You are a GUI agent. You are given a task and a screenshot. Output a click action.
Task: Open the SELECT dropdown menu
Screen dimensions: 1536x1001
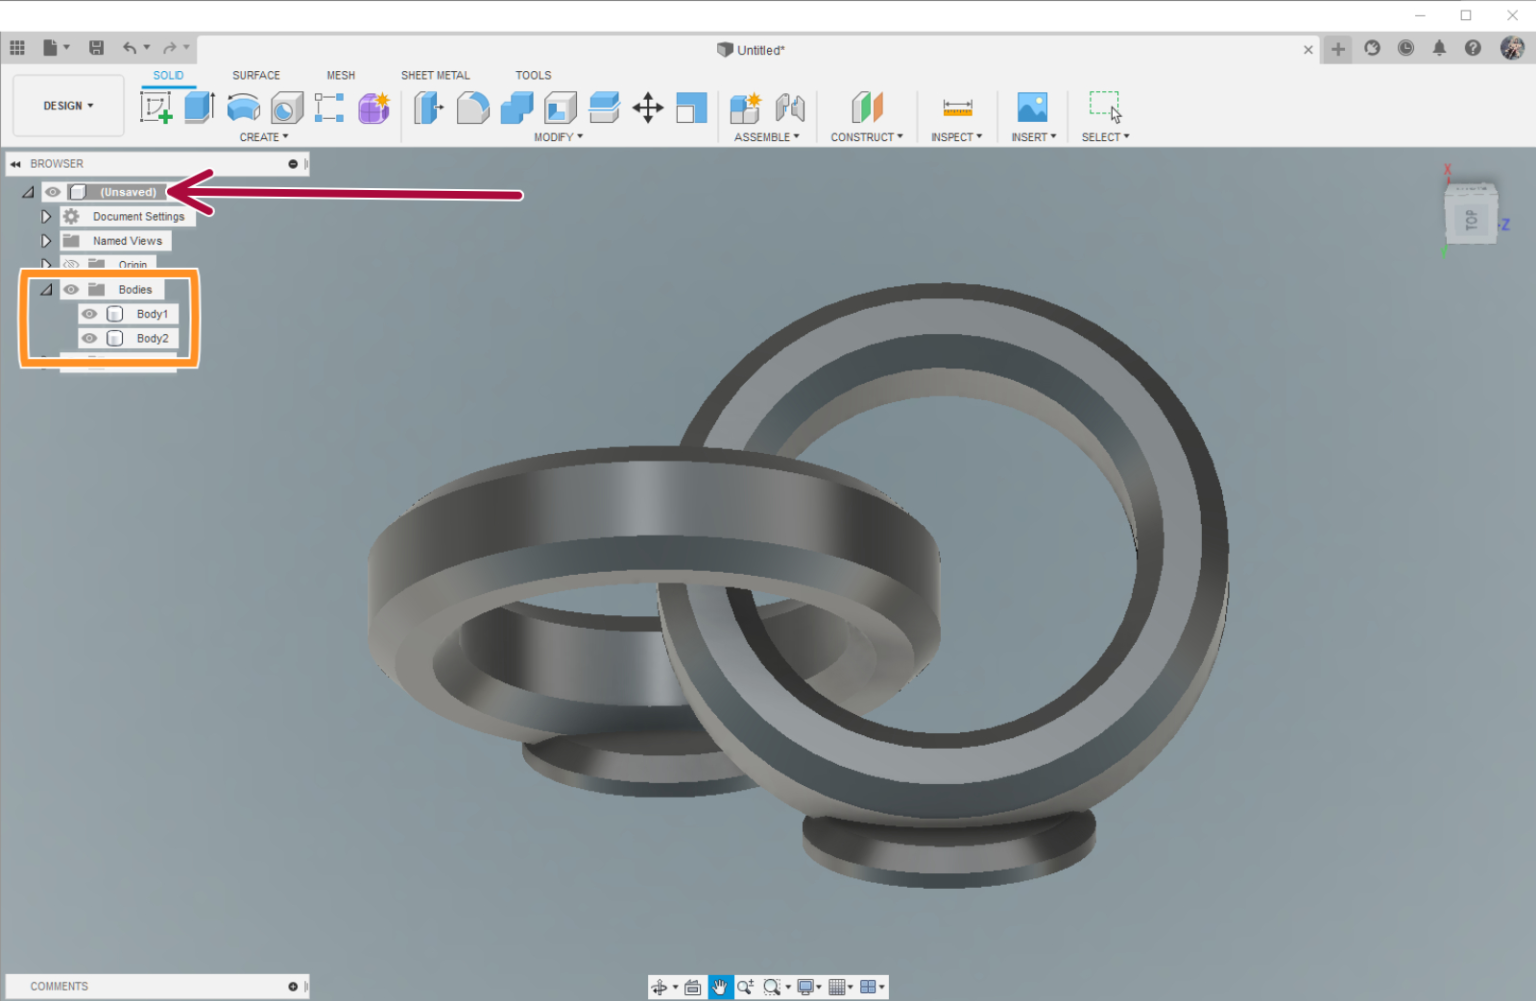[1105, 137]
